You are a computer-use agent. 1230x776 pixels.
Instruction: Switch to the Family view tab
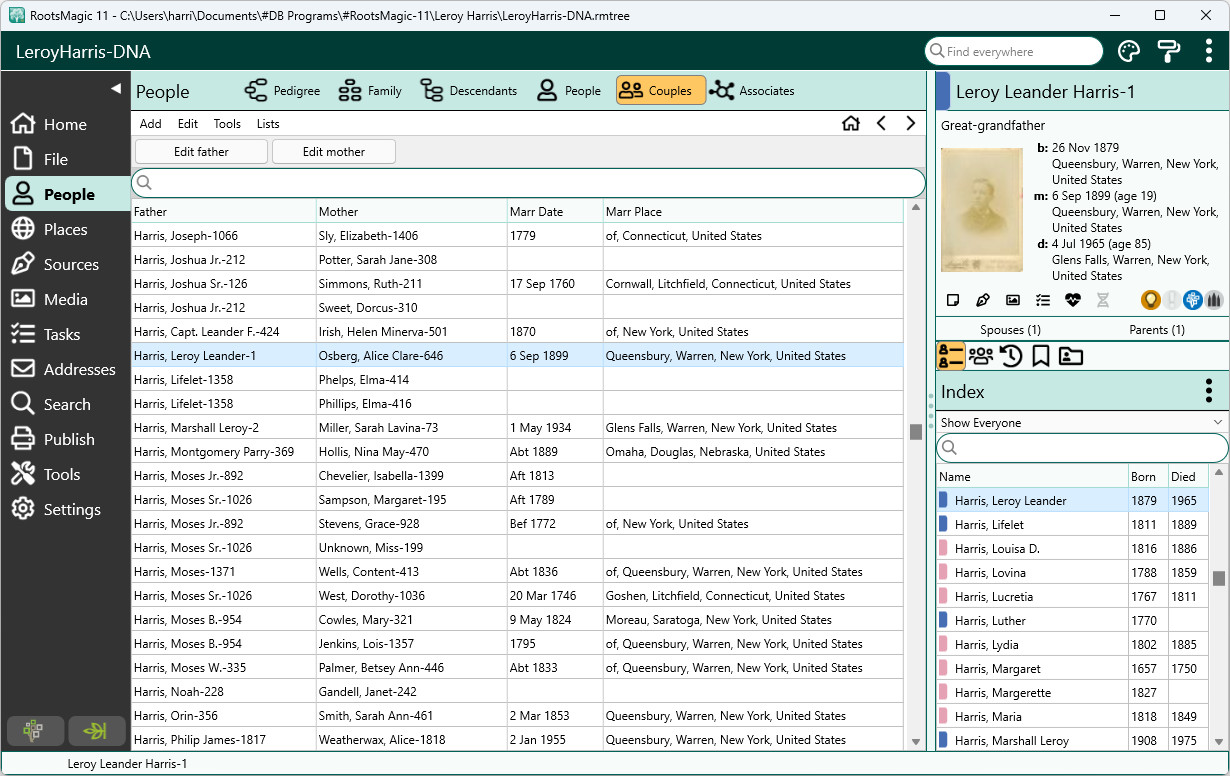pyautogui.click(x=370, y=91)
